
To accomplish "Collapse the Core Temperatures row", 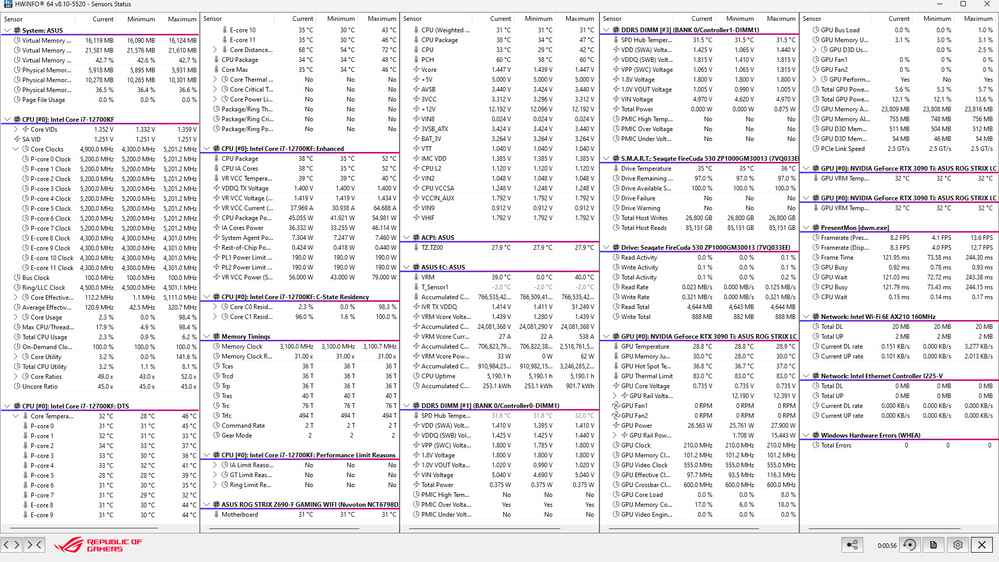I will tap(16, 416).
